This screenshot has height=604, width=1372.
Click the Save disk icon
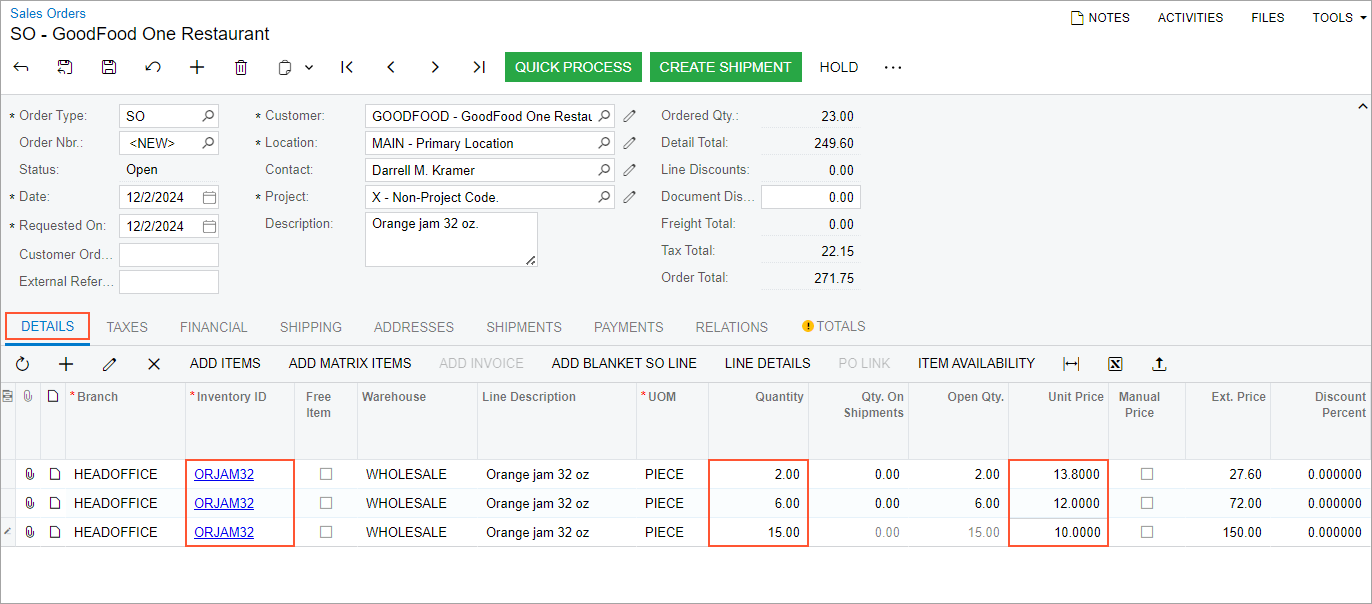click(x=109, y=67)
